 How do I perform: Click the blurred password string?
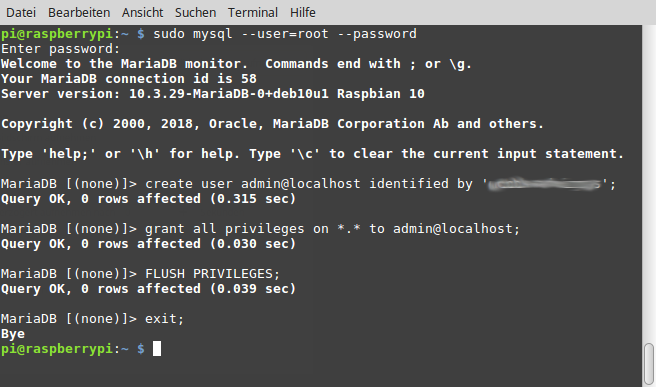[x=545, y=184]
